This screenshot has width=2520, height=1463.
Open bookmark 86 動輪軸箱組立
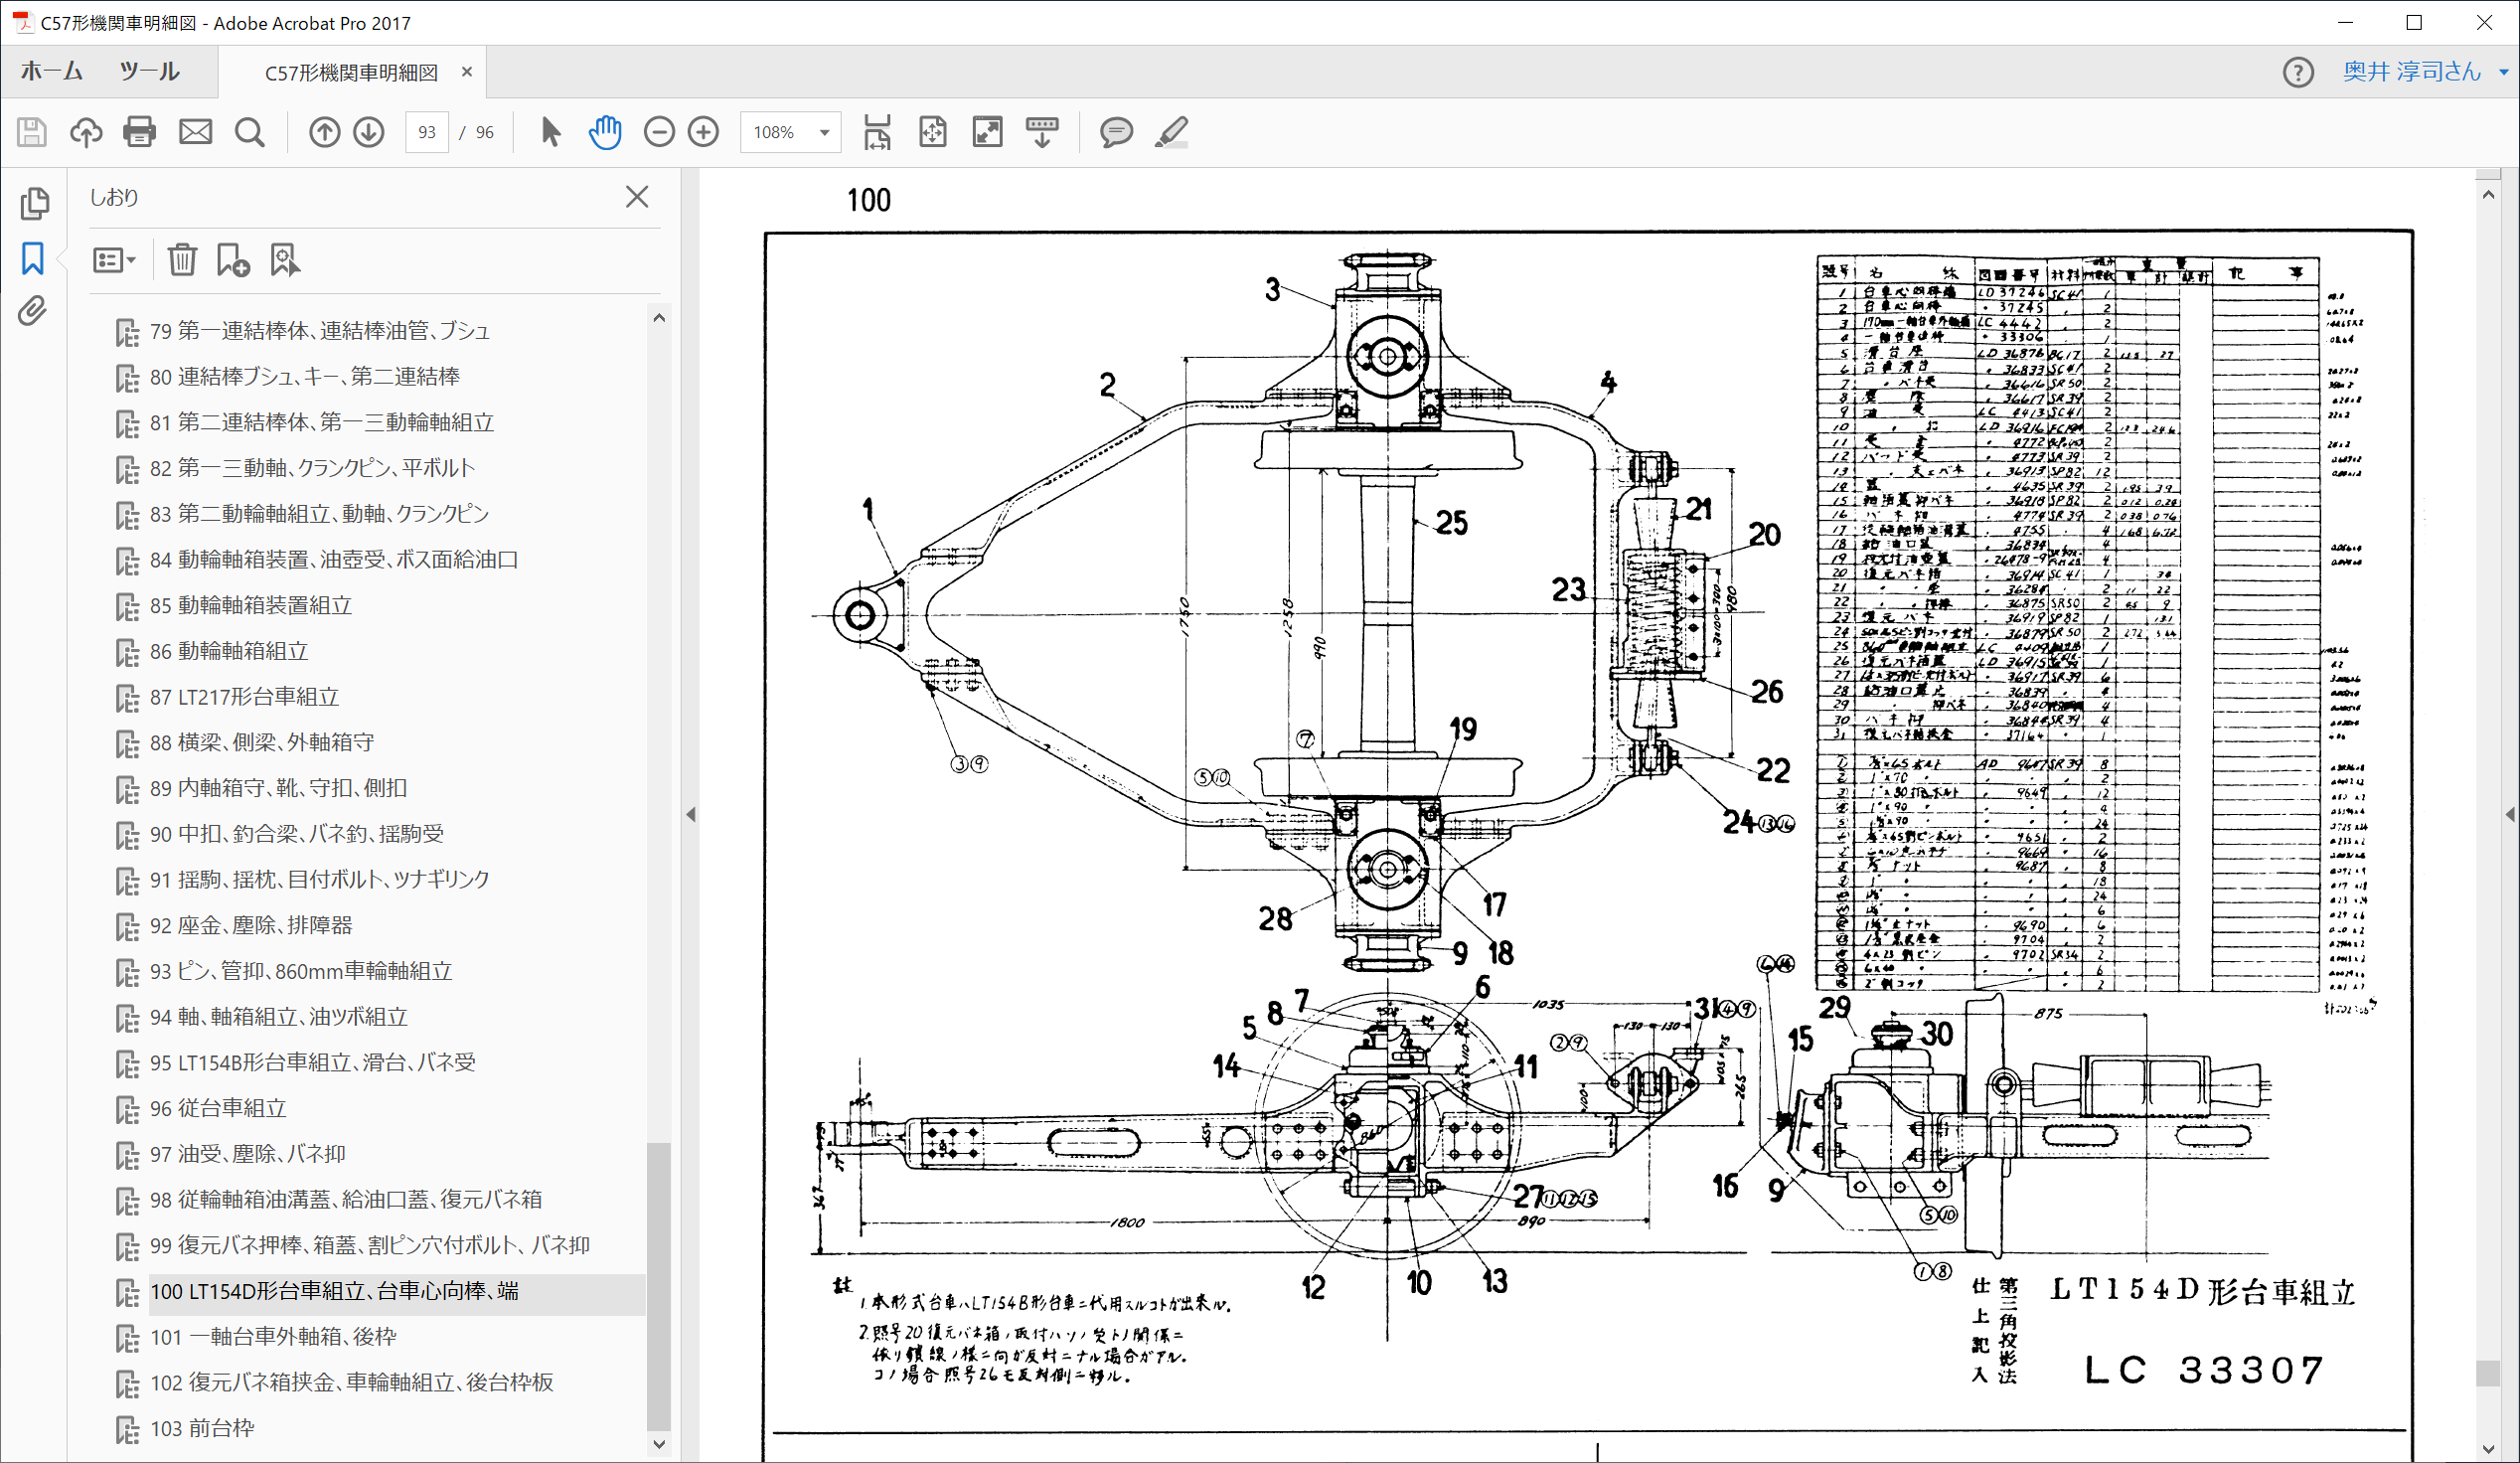(x=228, y=651)
